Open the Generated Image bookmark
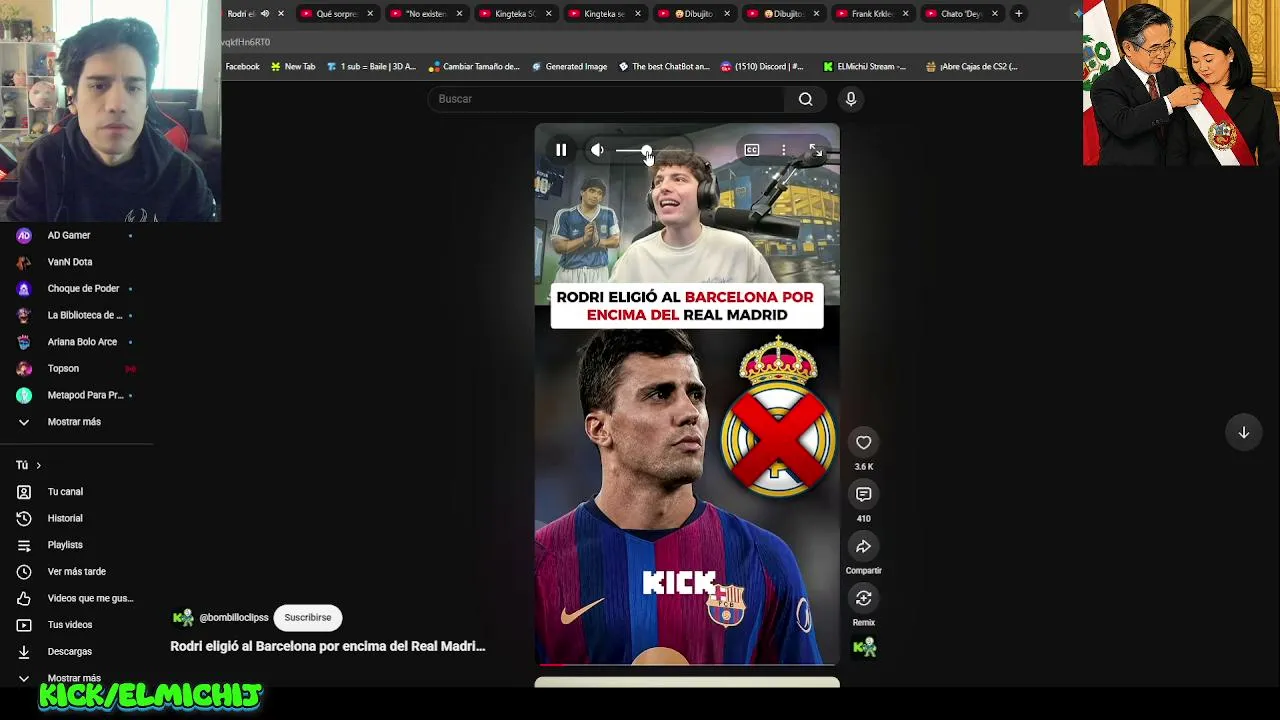 [x=569, y=67]
